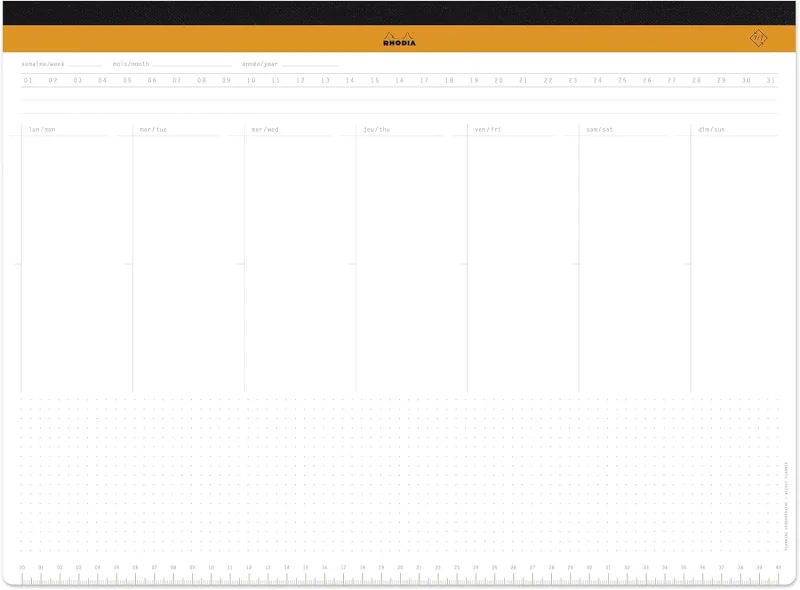Click the dim/sun column header
The width and height of the screenshot is (800, 590).
click(712, 129)
